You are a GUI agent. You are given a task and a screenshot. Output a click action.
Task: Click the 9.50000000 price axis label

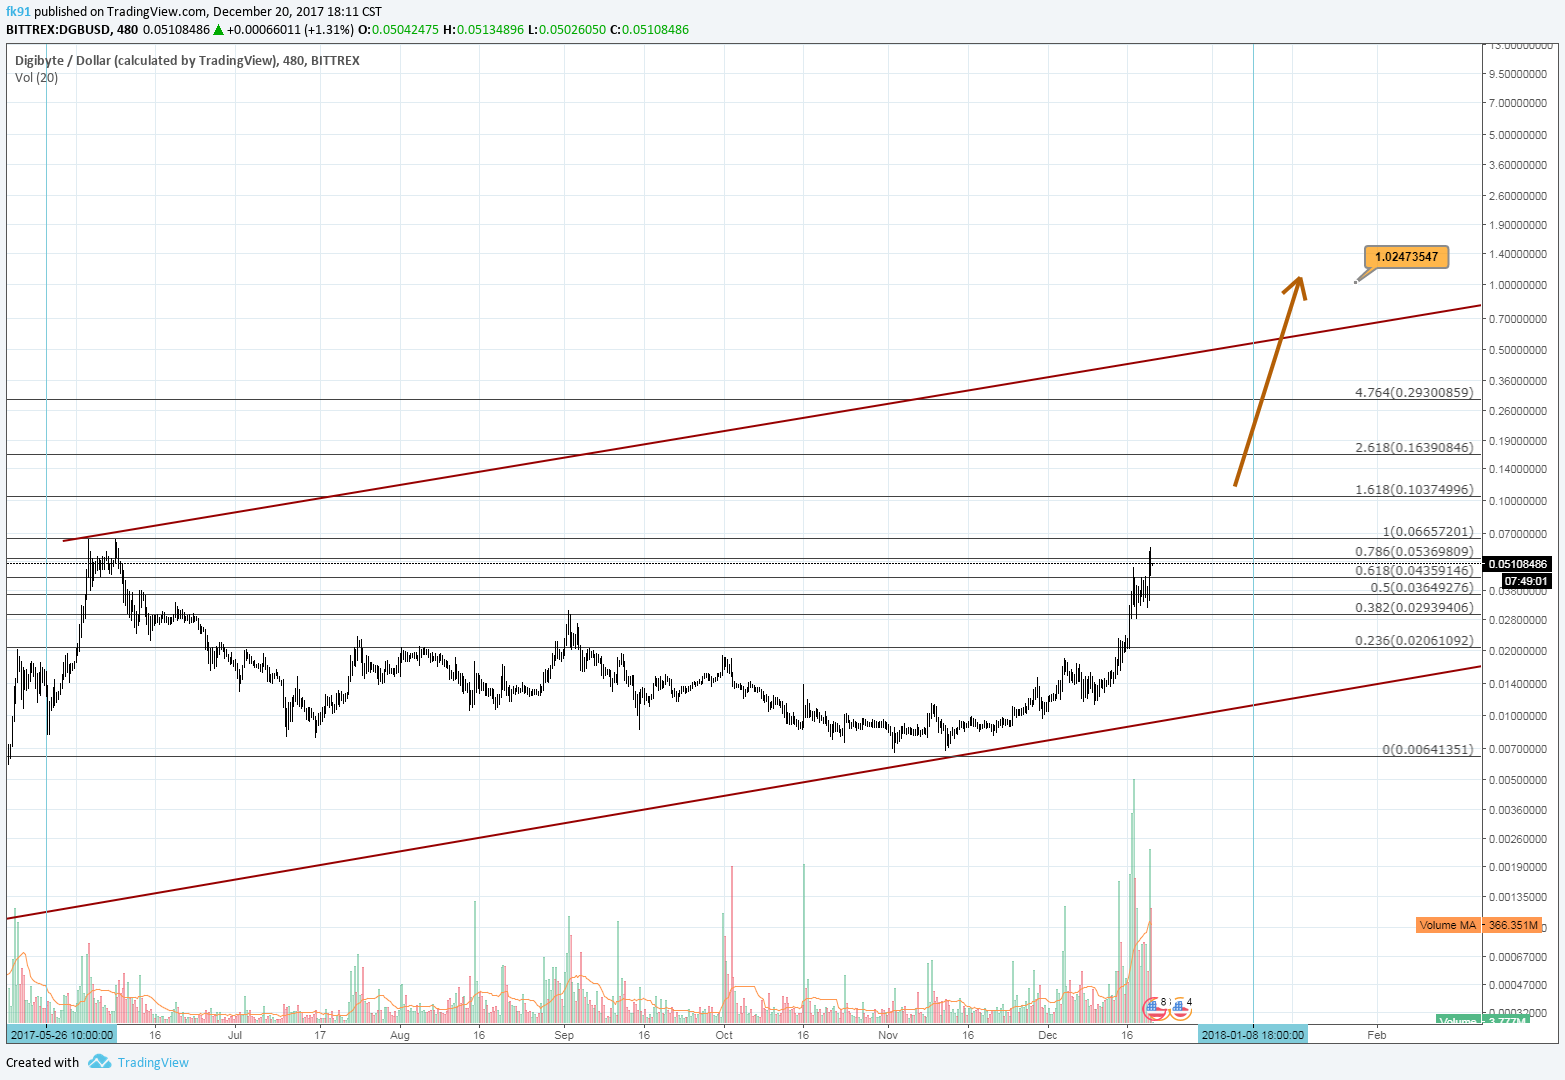[1518, 74]
